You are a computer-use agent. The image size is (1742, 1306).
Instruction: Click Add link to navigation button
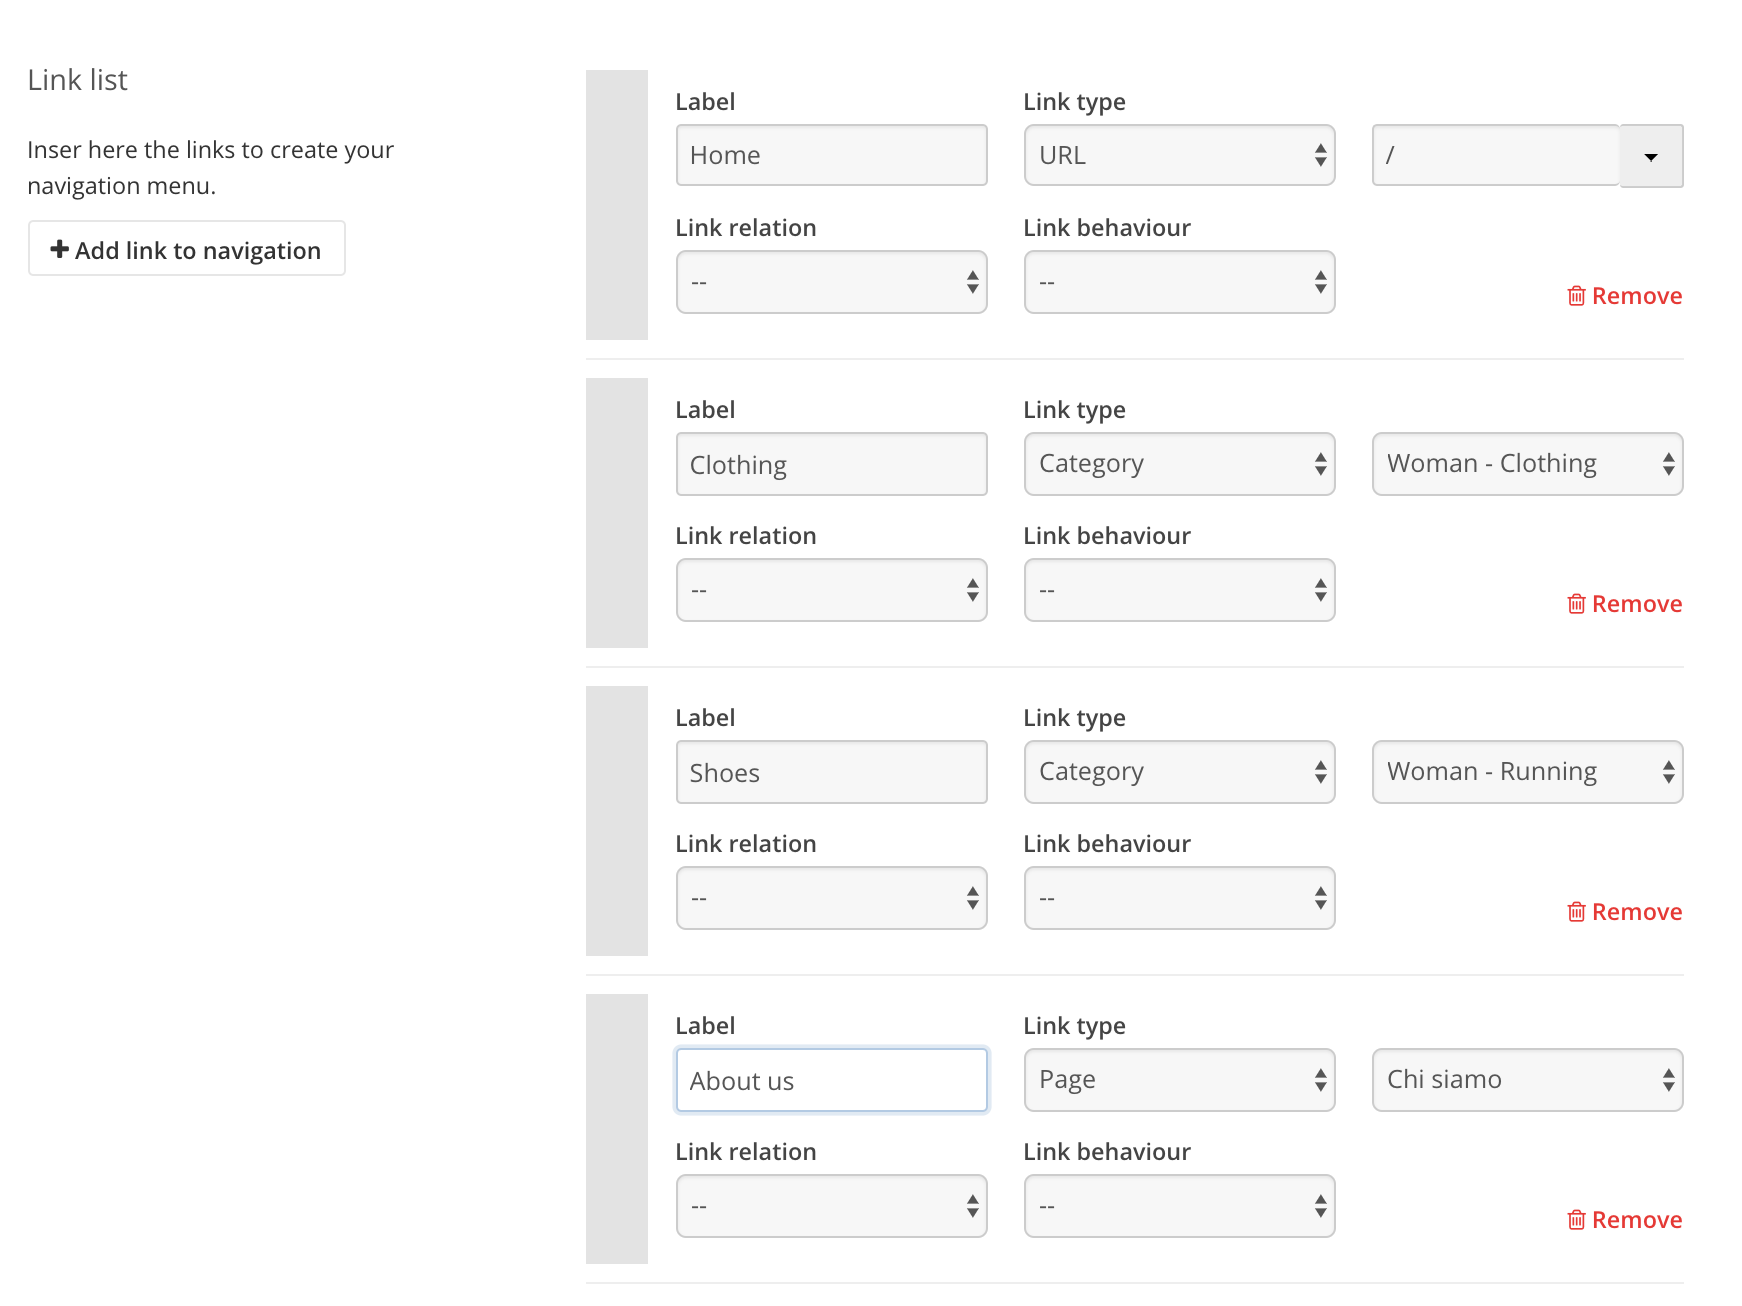pos(187,249)
